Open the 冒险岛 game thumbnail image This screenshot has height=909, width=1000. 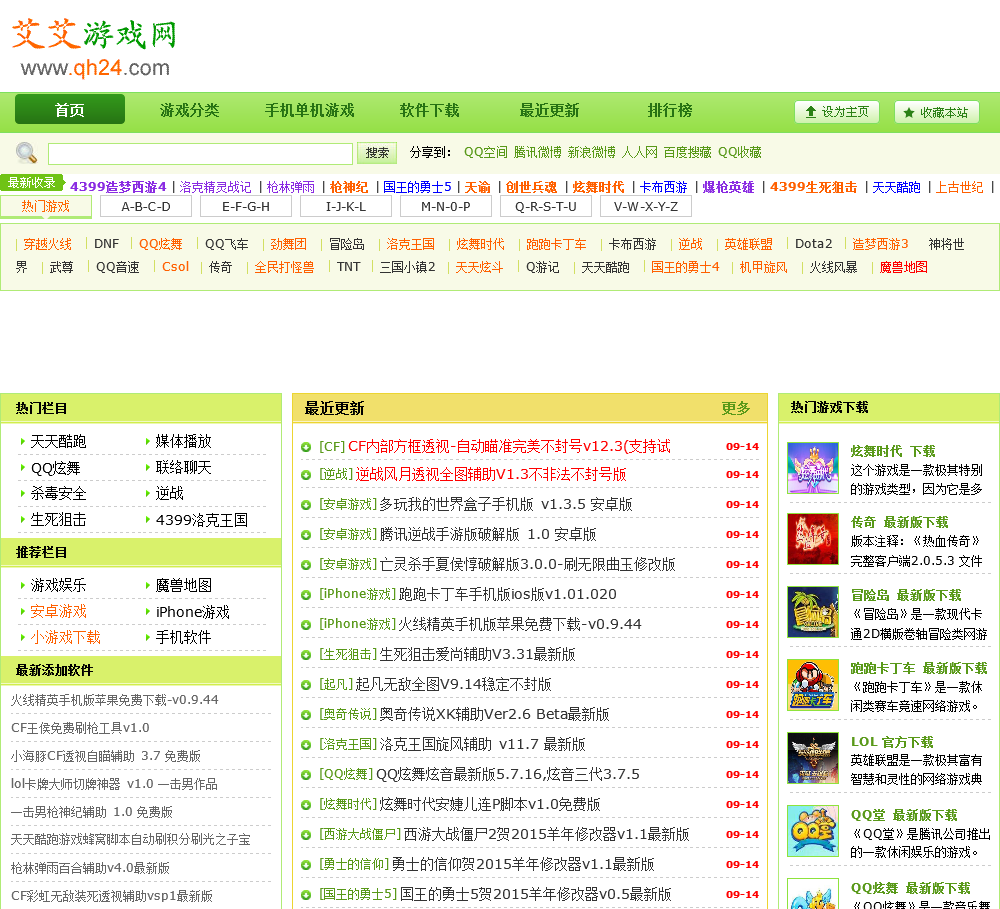click(x=812, y=612)
